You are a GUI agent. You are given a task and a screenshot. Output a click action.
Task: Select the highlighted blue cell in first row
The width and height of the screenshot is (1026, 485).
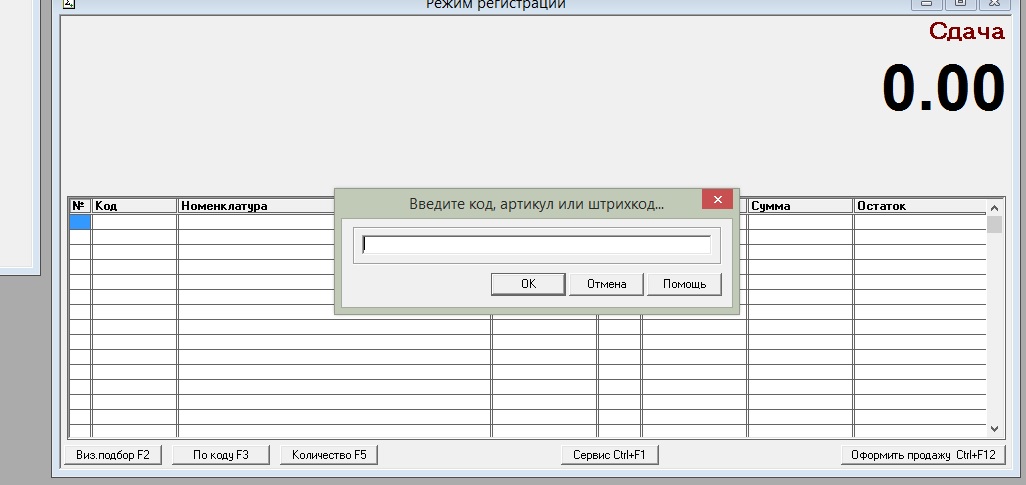[80, 222]
